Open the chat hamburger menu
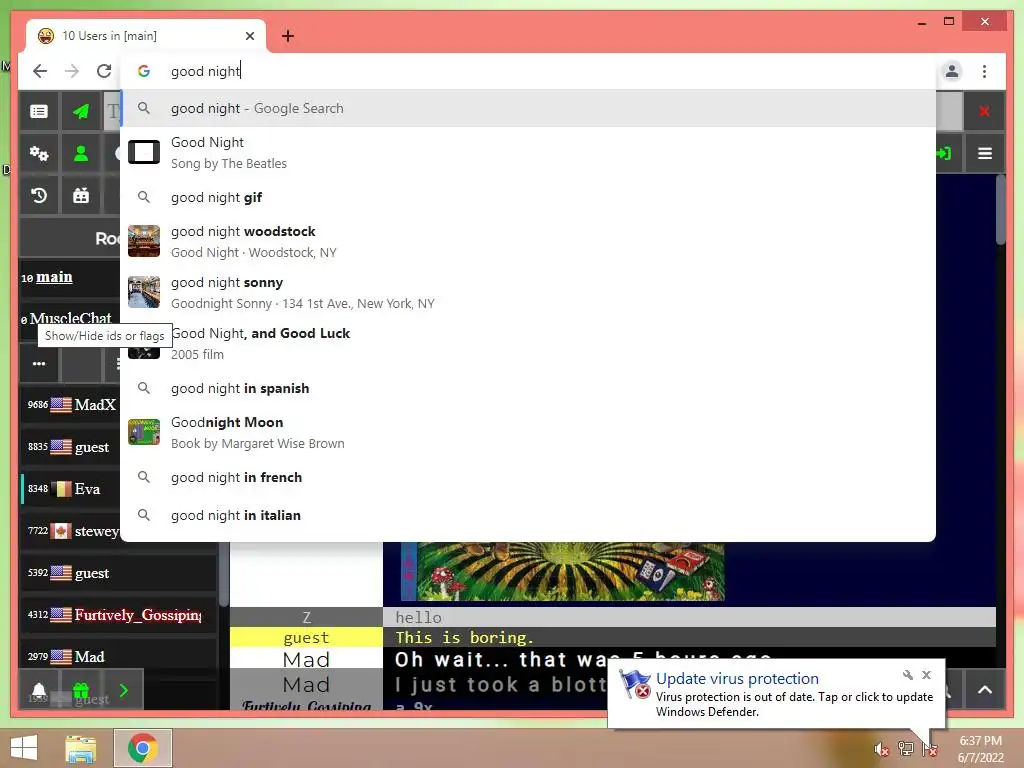The height and width of the screenshot is (768, 1024). tap(985, 153)
